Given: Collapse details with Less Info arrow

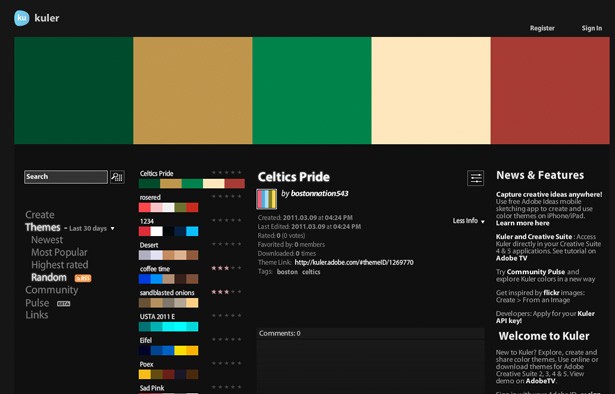Looking at the screenshot, I should (469, 221).
